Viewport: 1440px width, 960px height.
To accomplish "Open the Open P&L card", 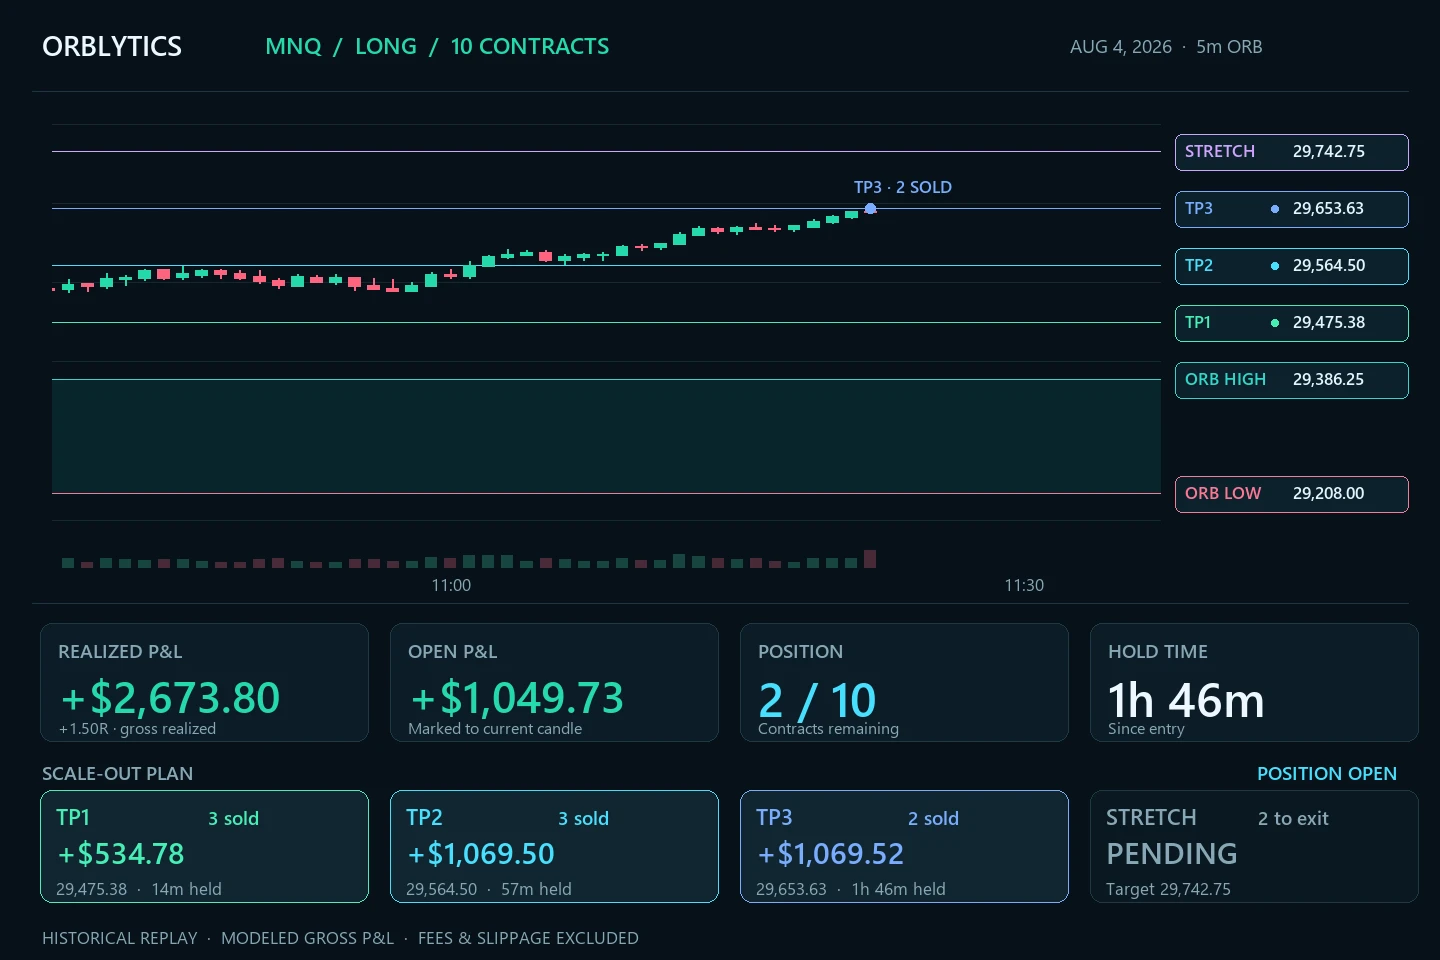I will (x=554, y=683).
